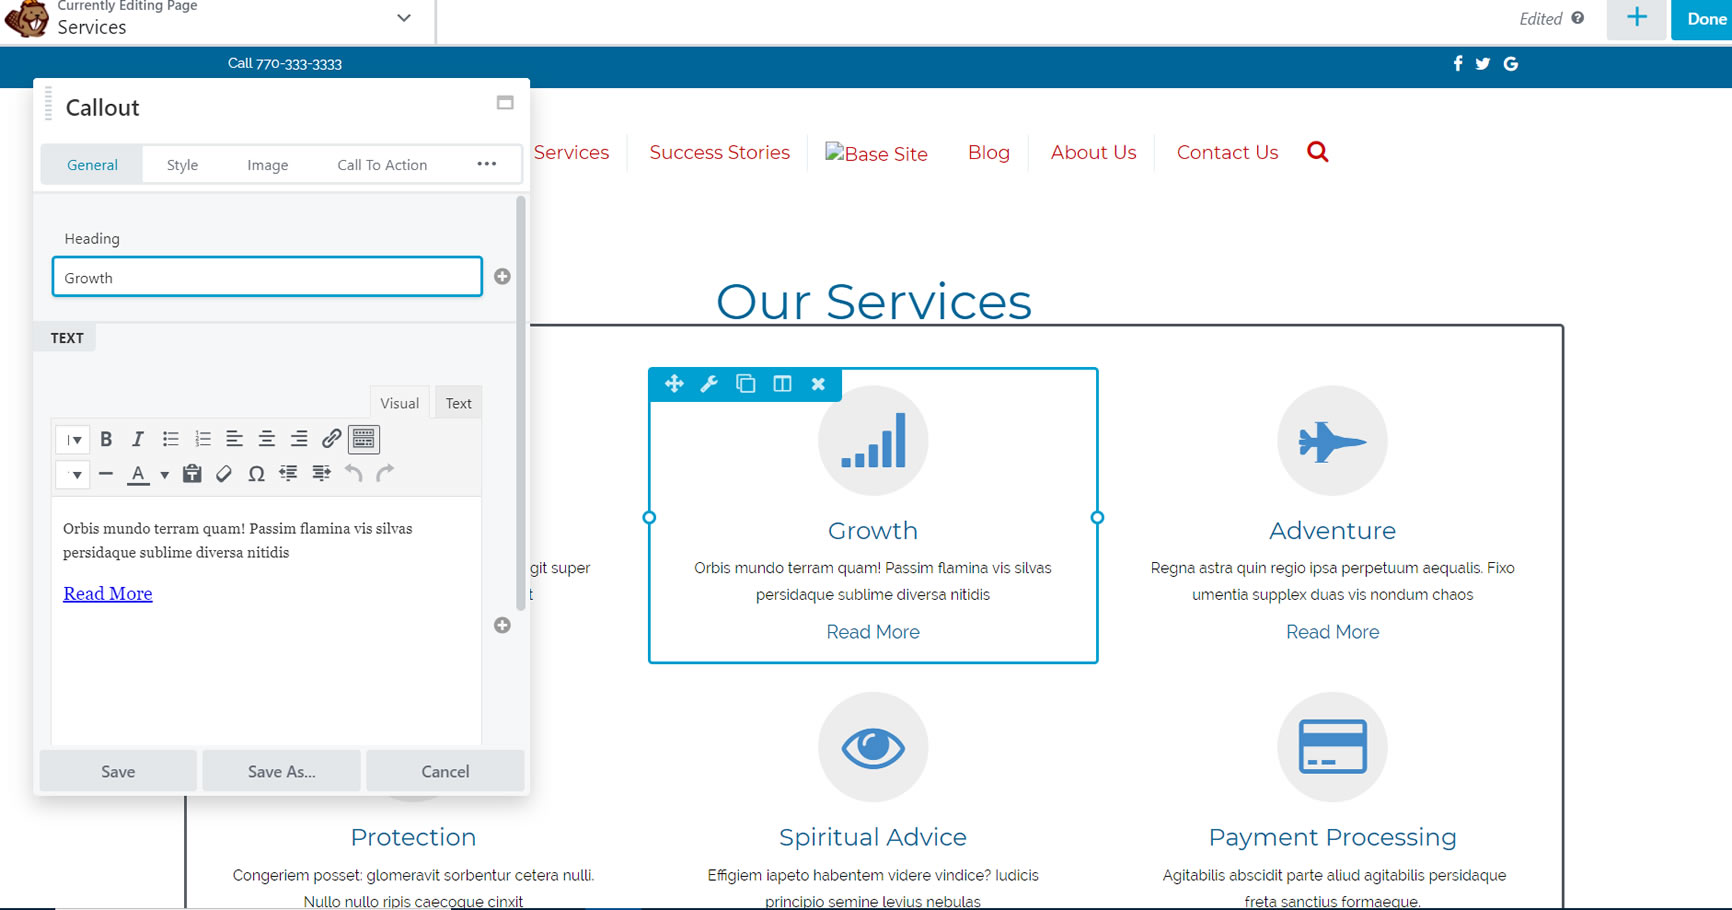Toggle the editor toolbar rows button
1732x910 pixels.
coord(364,439)
